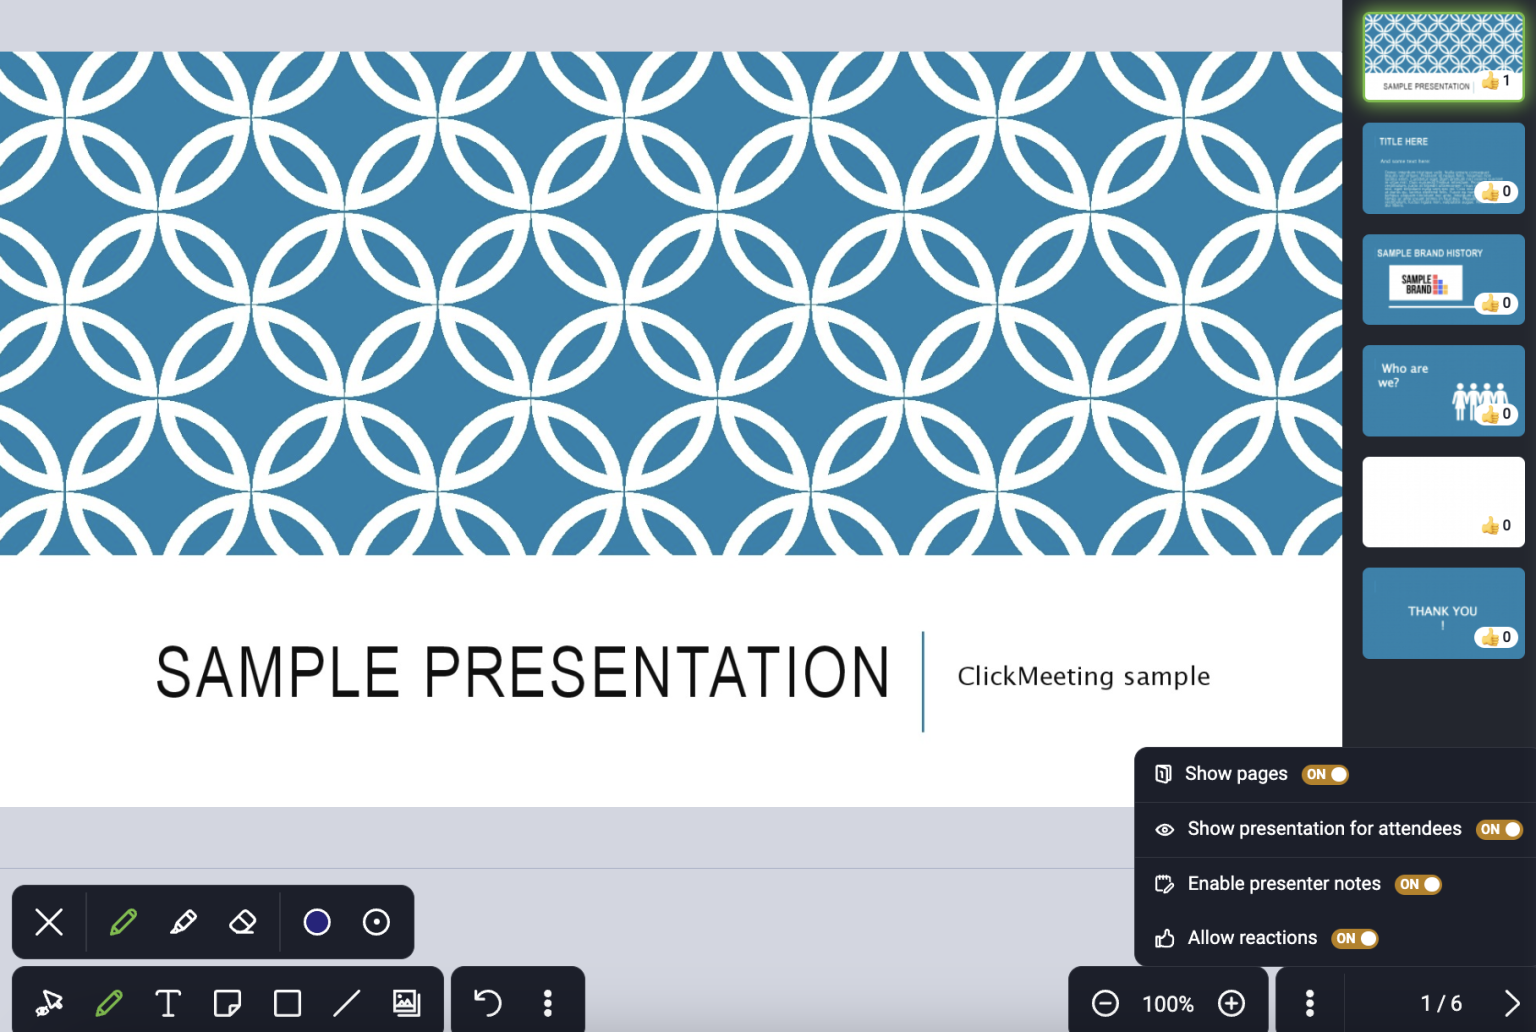Screen dimensions: 1536x1032
Task: Select the text annotation tool
Action: [x=168, y=1003]
